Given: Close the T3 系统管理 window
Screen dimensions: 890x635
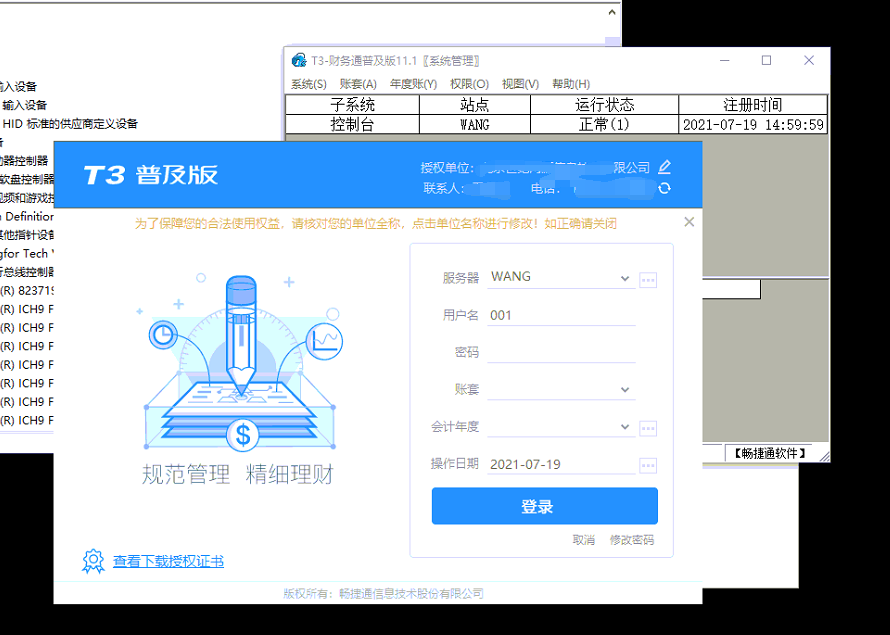Looking at the screenshot, I should 809,60.
